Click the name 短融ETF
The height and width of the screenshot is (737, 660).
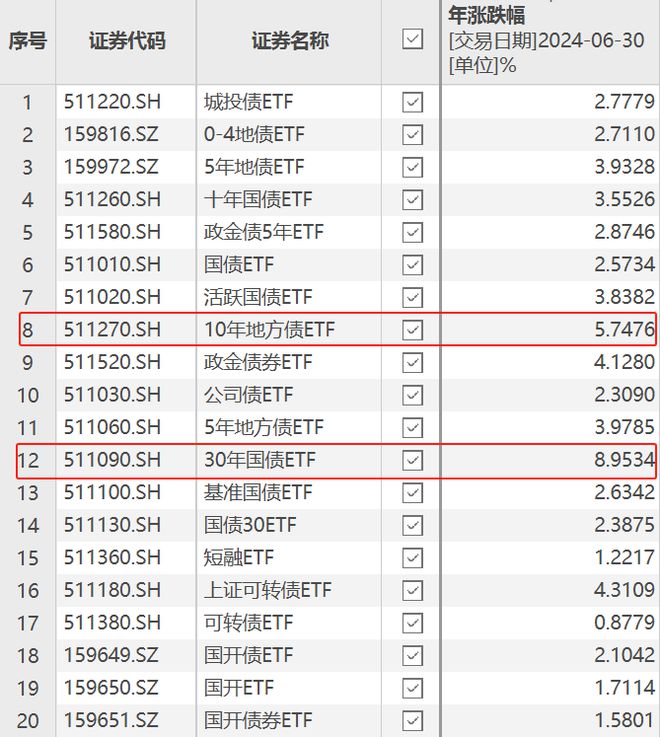click(x=238, y=557)
